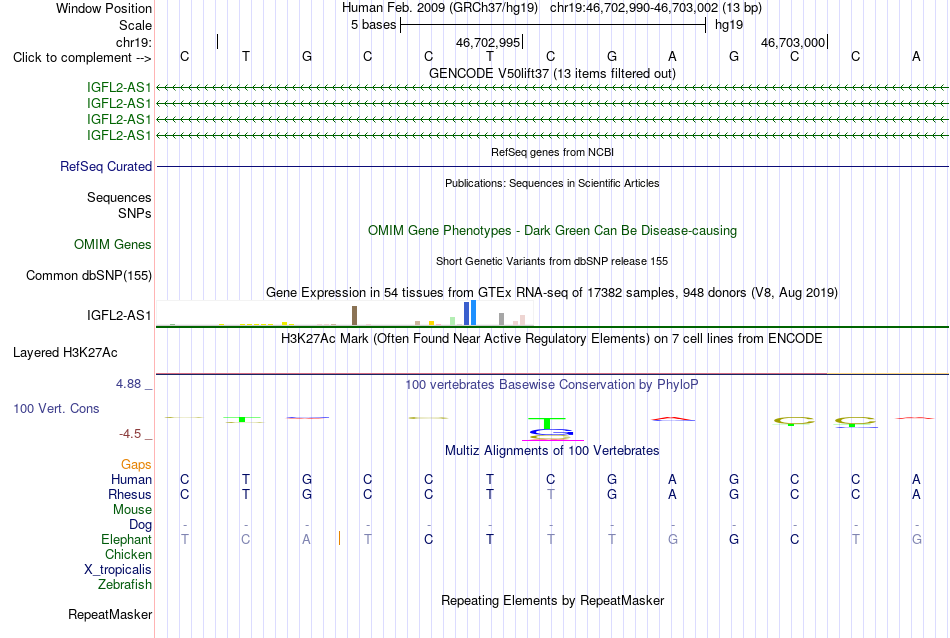Image resolution: width=950 pixels, height=638 pixels.
Task: Select the Mouse alignment row label
Action: click(x=132, y=510)
